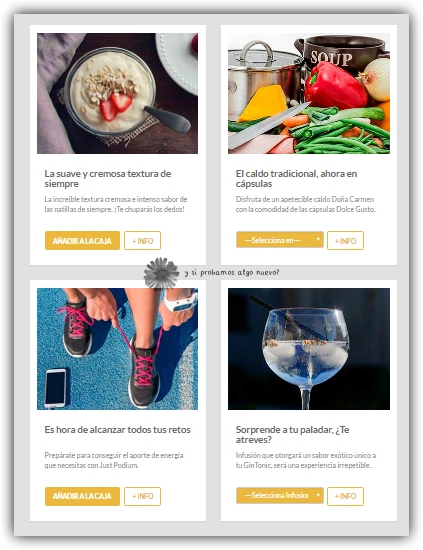Open 'Sorprende a tu paladar' title

click(x=292, y=435)
